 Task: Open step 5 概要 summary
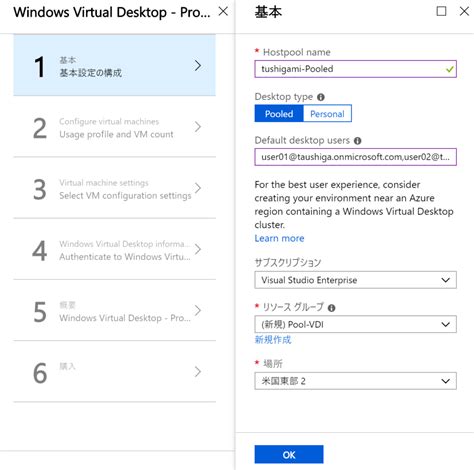point(114,310)
